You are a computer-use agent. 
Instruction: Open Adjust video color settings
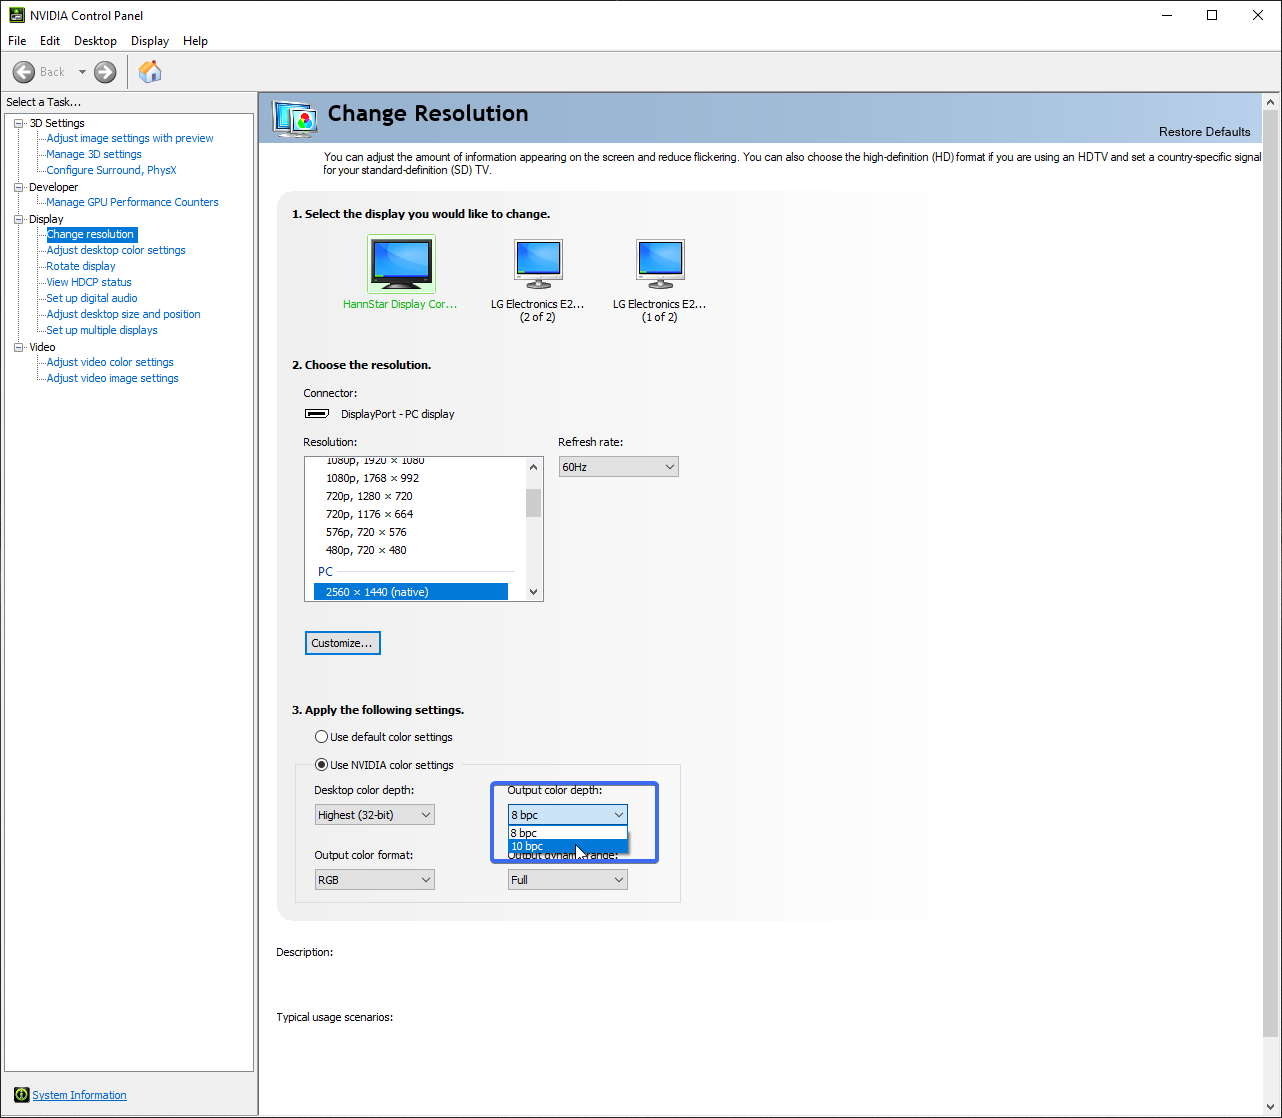click(110, 362)
